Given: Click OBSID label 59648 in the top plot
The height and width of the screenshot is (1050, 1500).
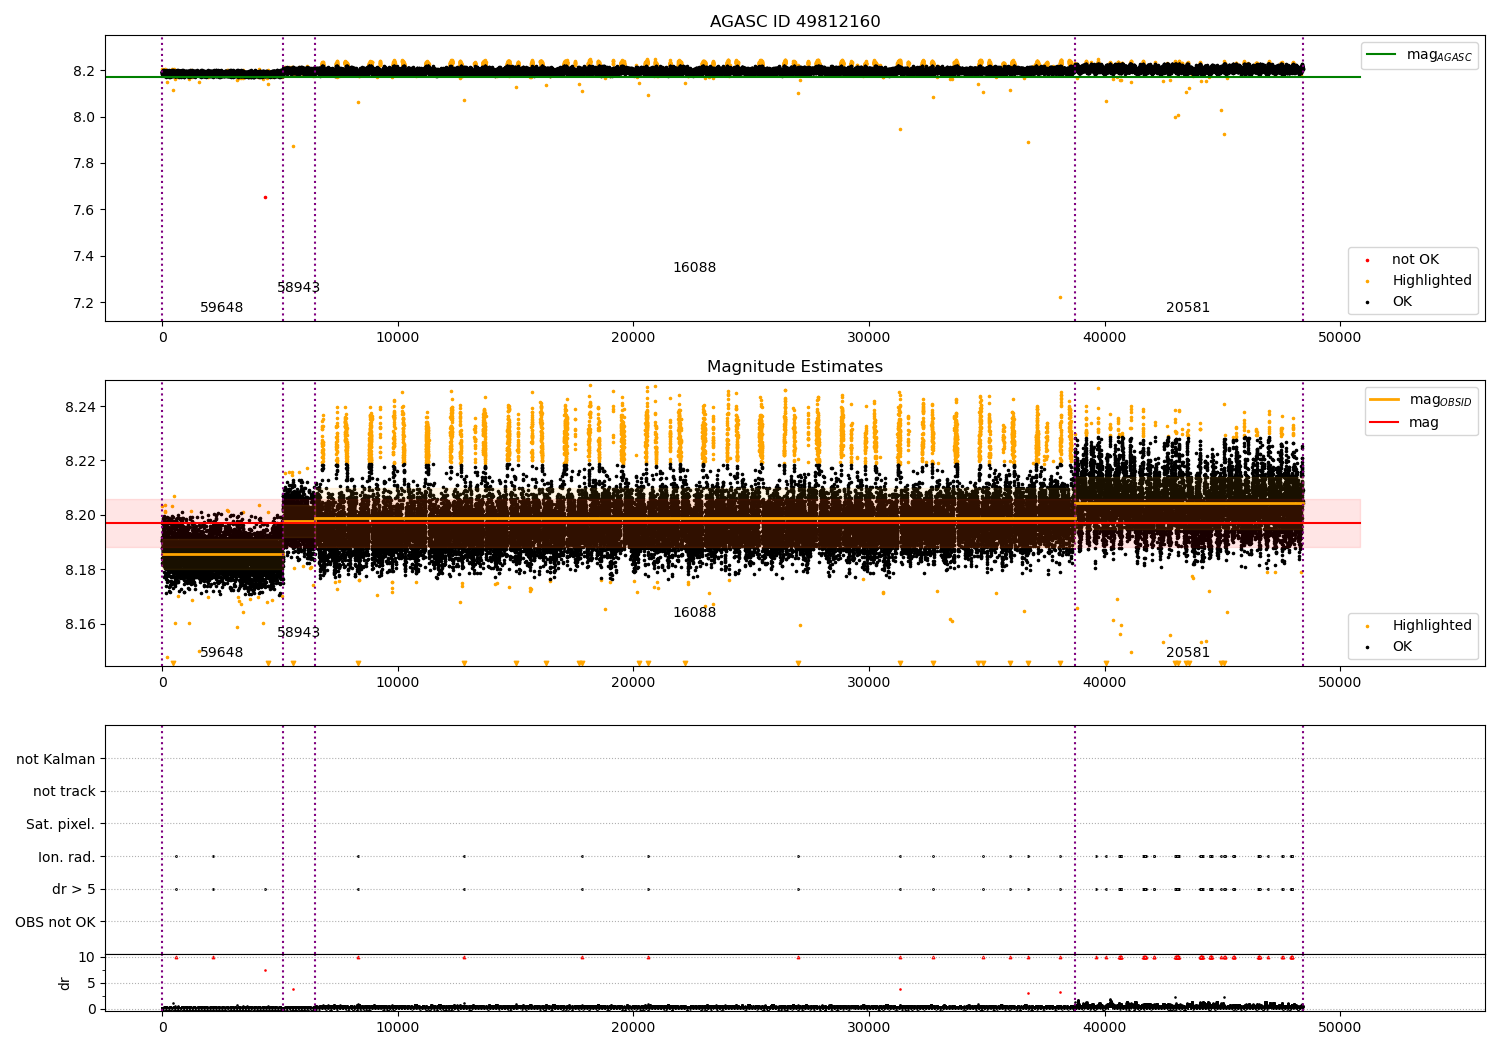Looking at the screenshot, I should click(222, 308).
